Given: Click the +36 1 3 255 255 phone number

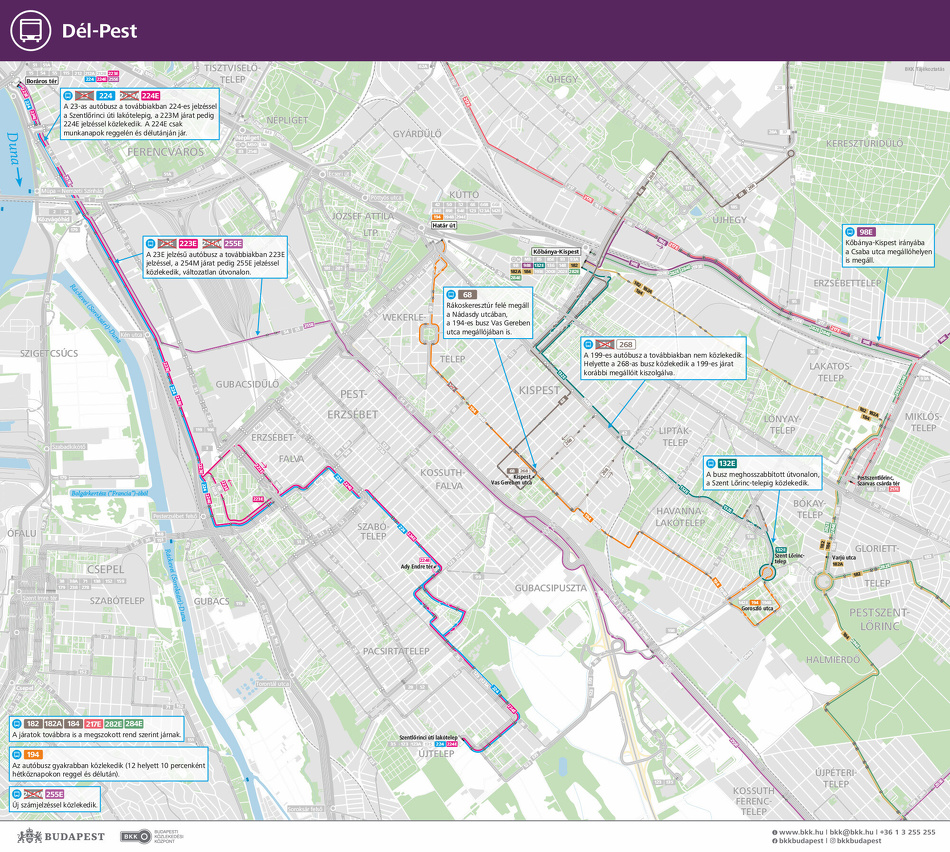Looking at the screenshot, I should 908,833.
